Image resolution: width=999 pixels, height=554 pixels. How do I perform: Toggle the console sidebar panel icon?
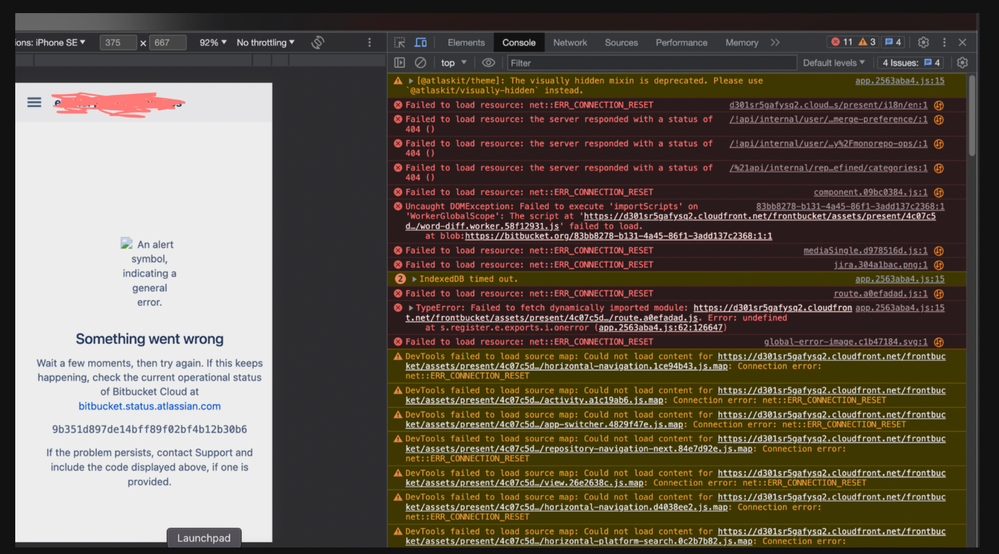400,63
